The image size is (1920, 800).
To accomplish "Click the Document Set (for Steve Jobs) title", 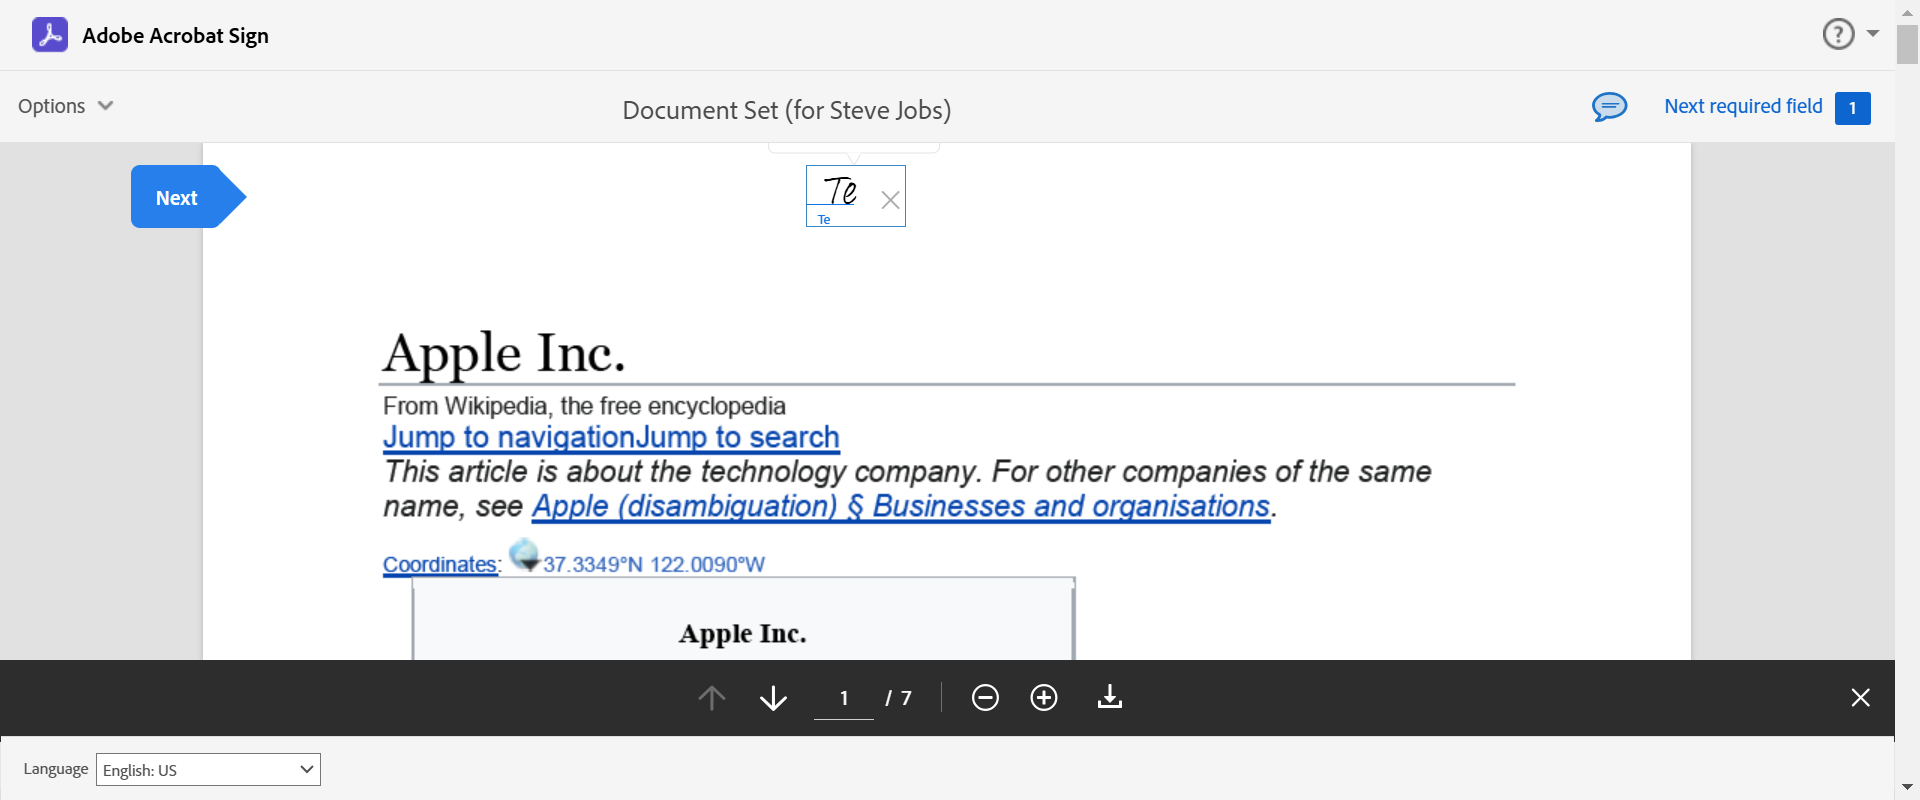I will coord(787,110).
